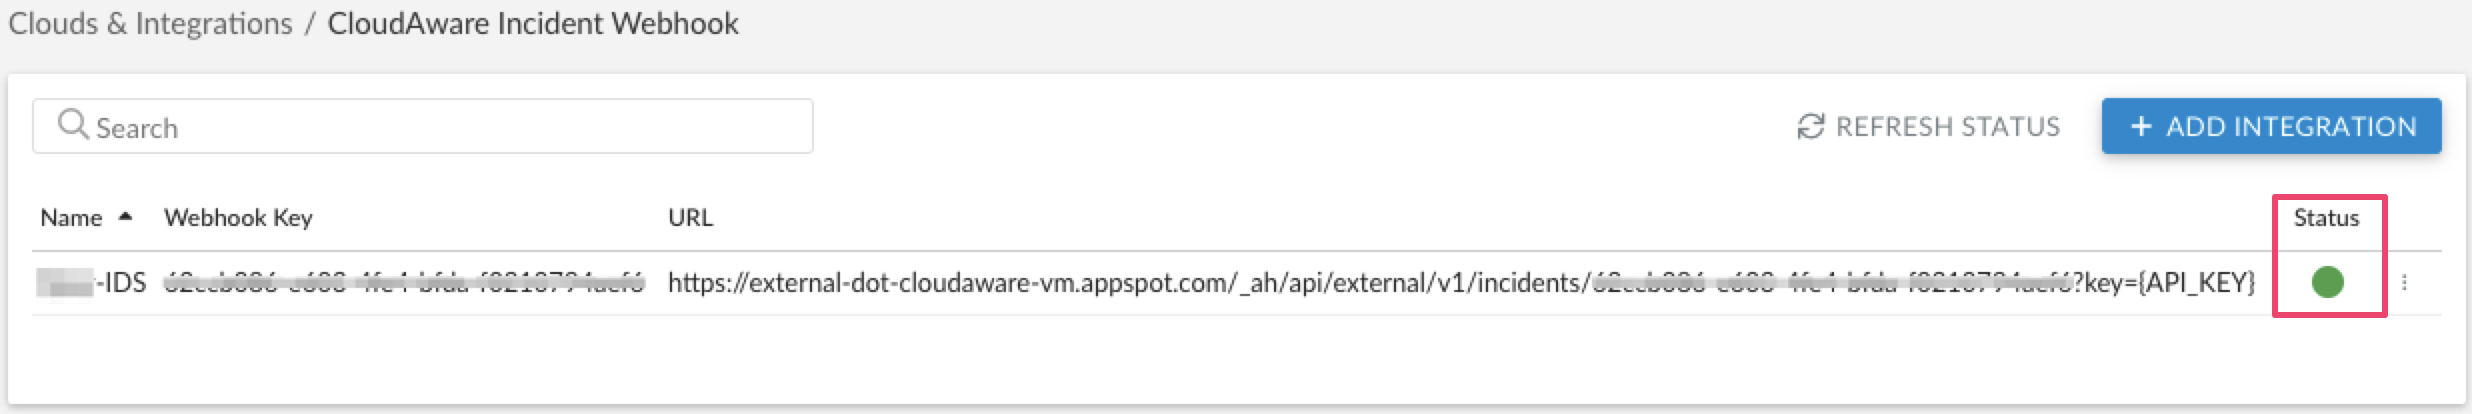Click the refresh arrows icon
The height and width of the screenshot is (414, 2472).
1810,127
